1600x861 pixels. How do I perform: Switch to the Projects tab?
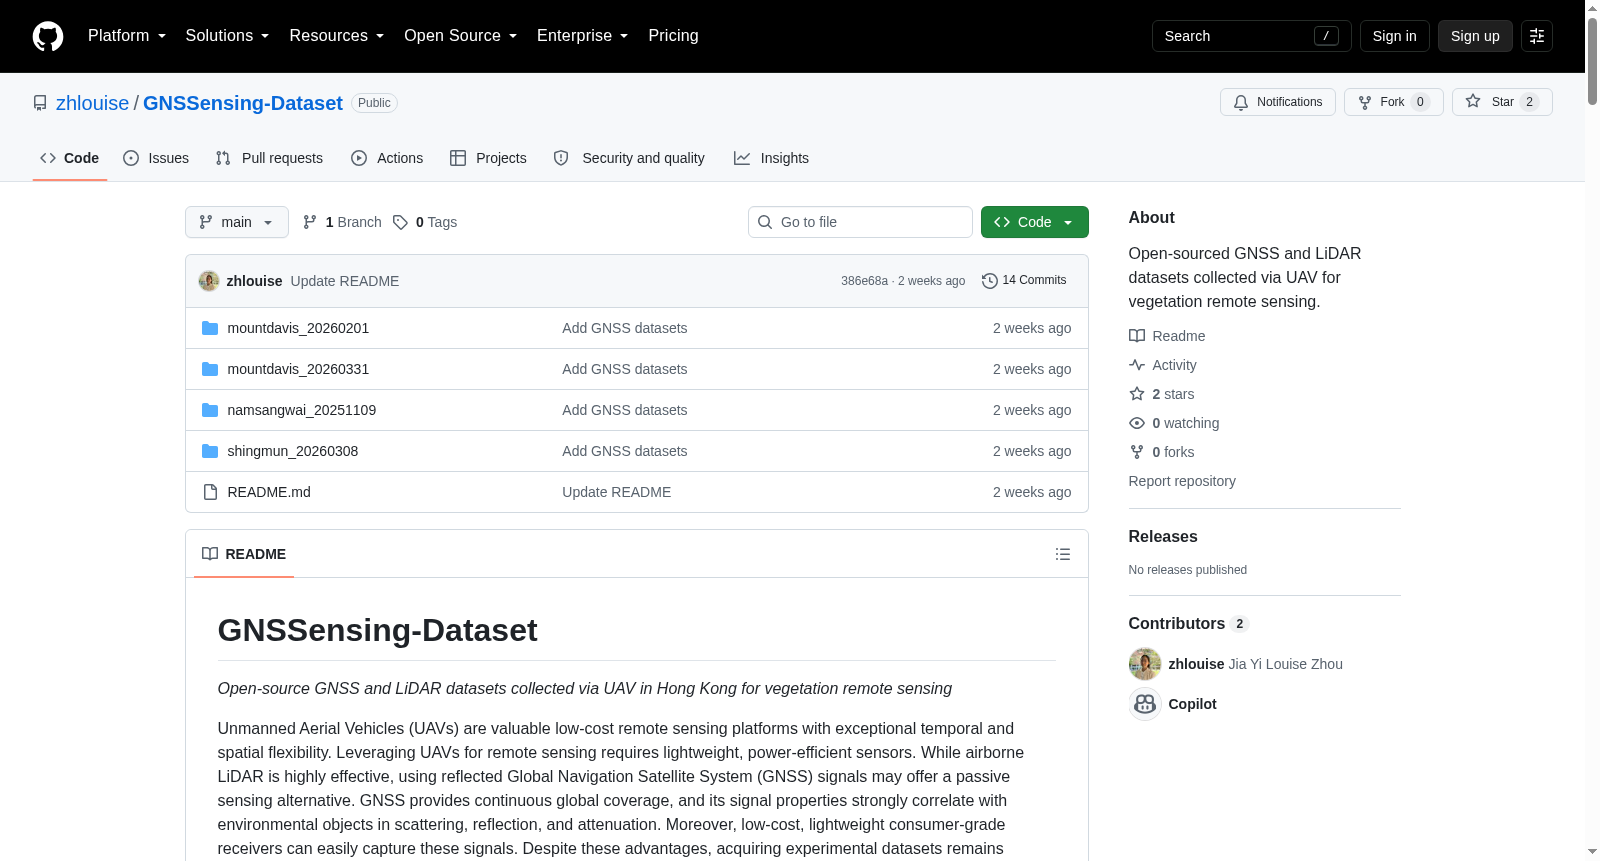click(488, 158)
